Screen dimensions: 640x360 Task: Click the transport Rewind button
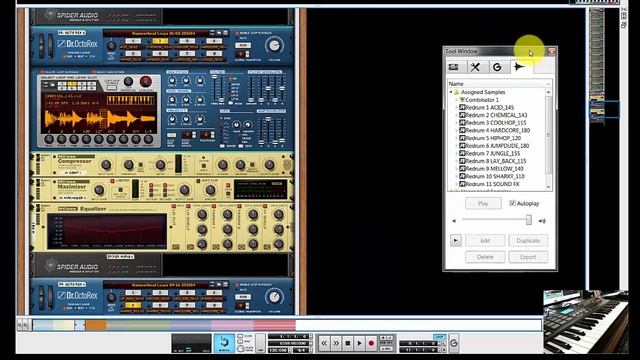point(324,343)
